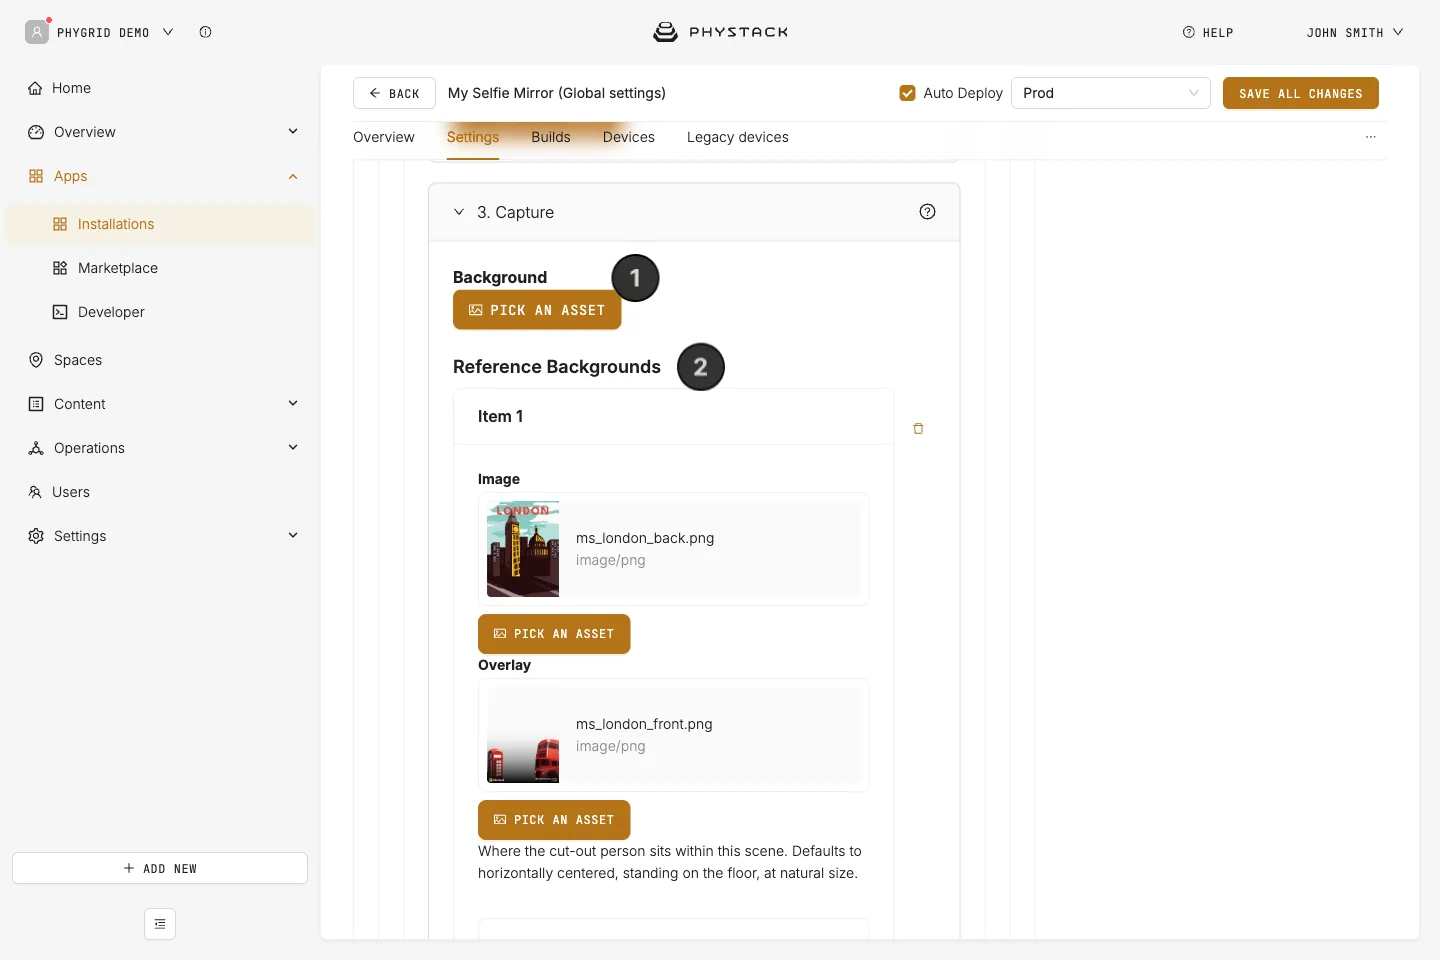
Task: Click the Installations grid icon
Action: tap(60, 224)
